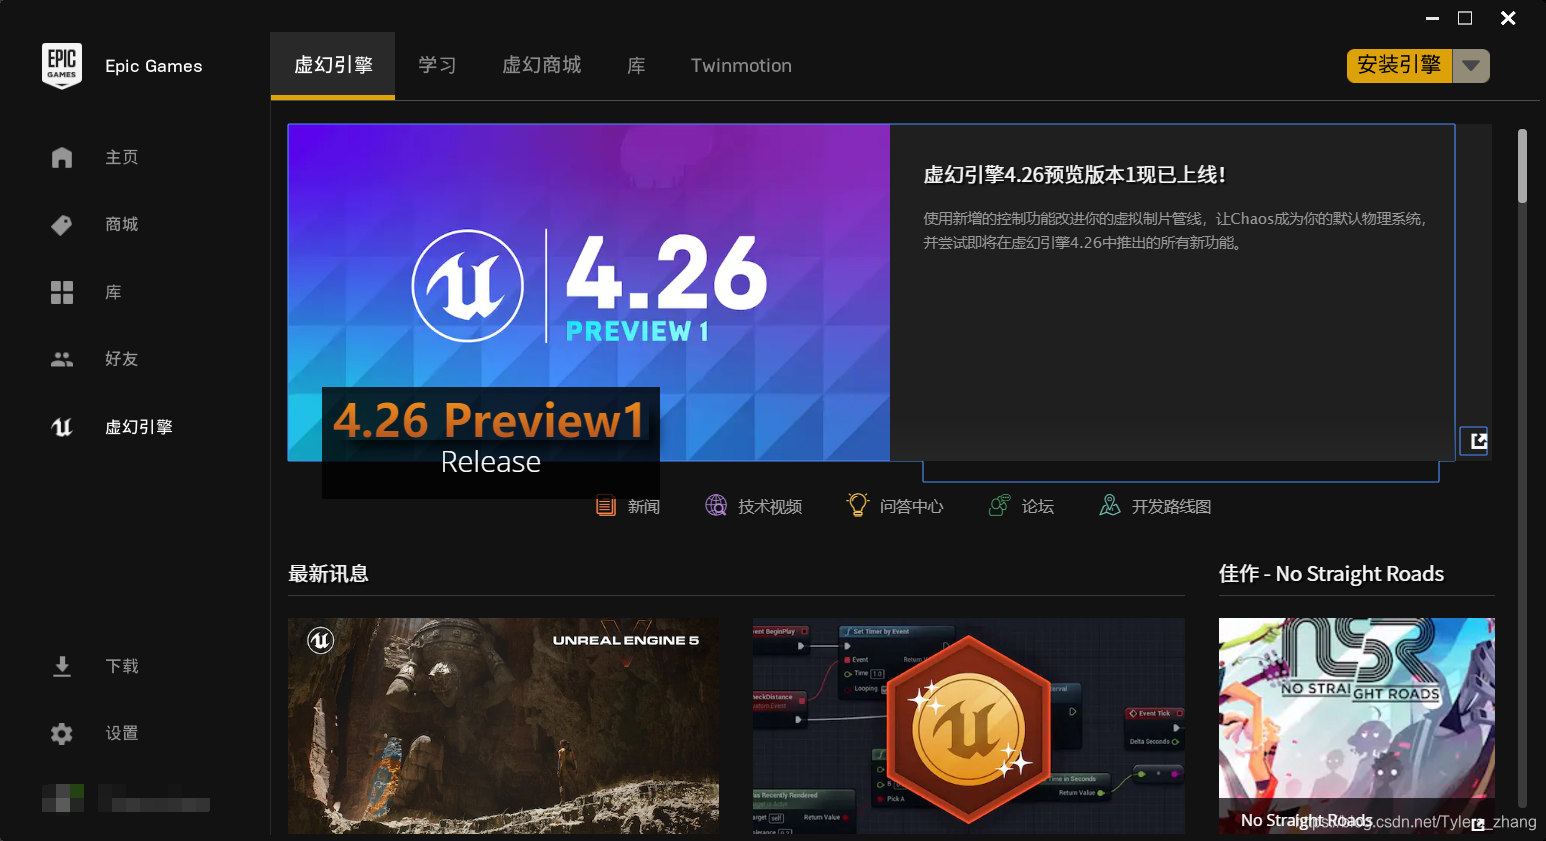Open the 论坛 link
The width and height of the screenshot is (1546, 841).
click(1038, 507)
